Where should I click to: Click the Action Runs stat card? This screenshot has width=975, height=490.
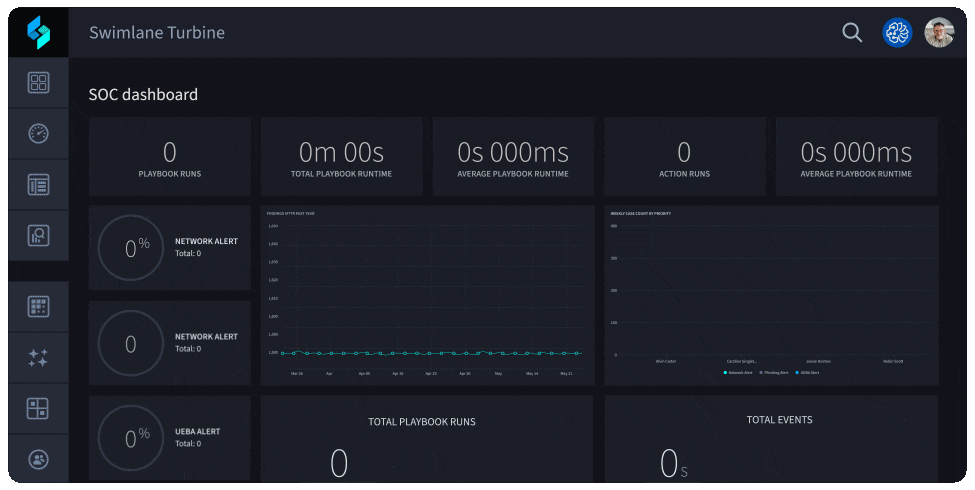[684, 157]
